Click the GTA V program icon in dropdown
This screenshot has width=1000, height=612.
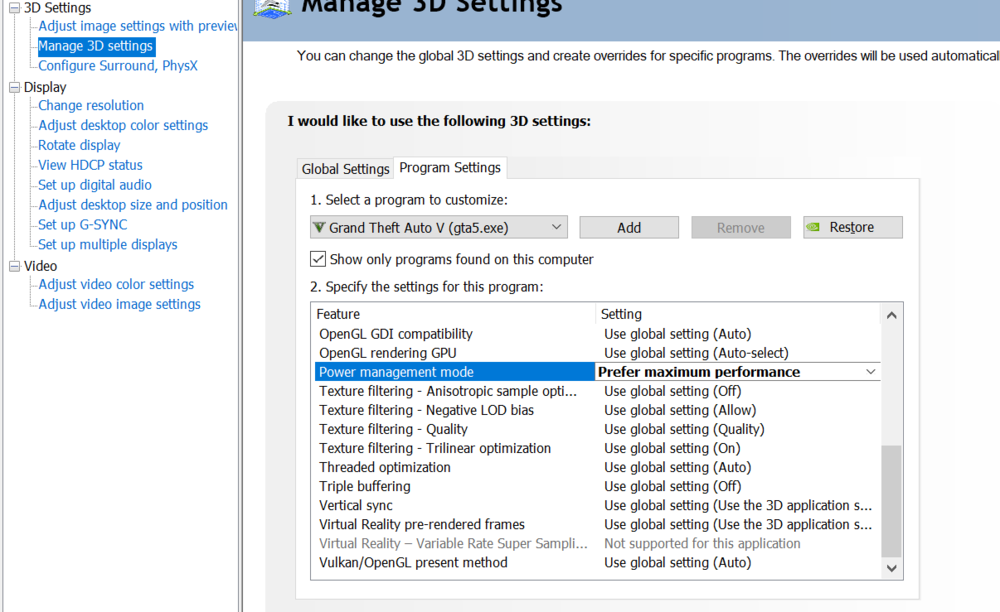pos(319,228)
